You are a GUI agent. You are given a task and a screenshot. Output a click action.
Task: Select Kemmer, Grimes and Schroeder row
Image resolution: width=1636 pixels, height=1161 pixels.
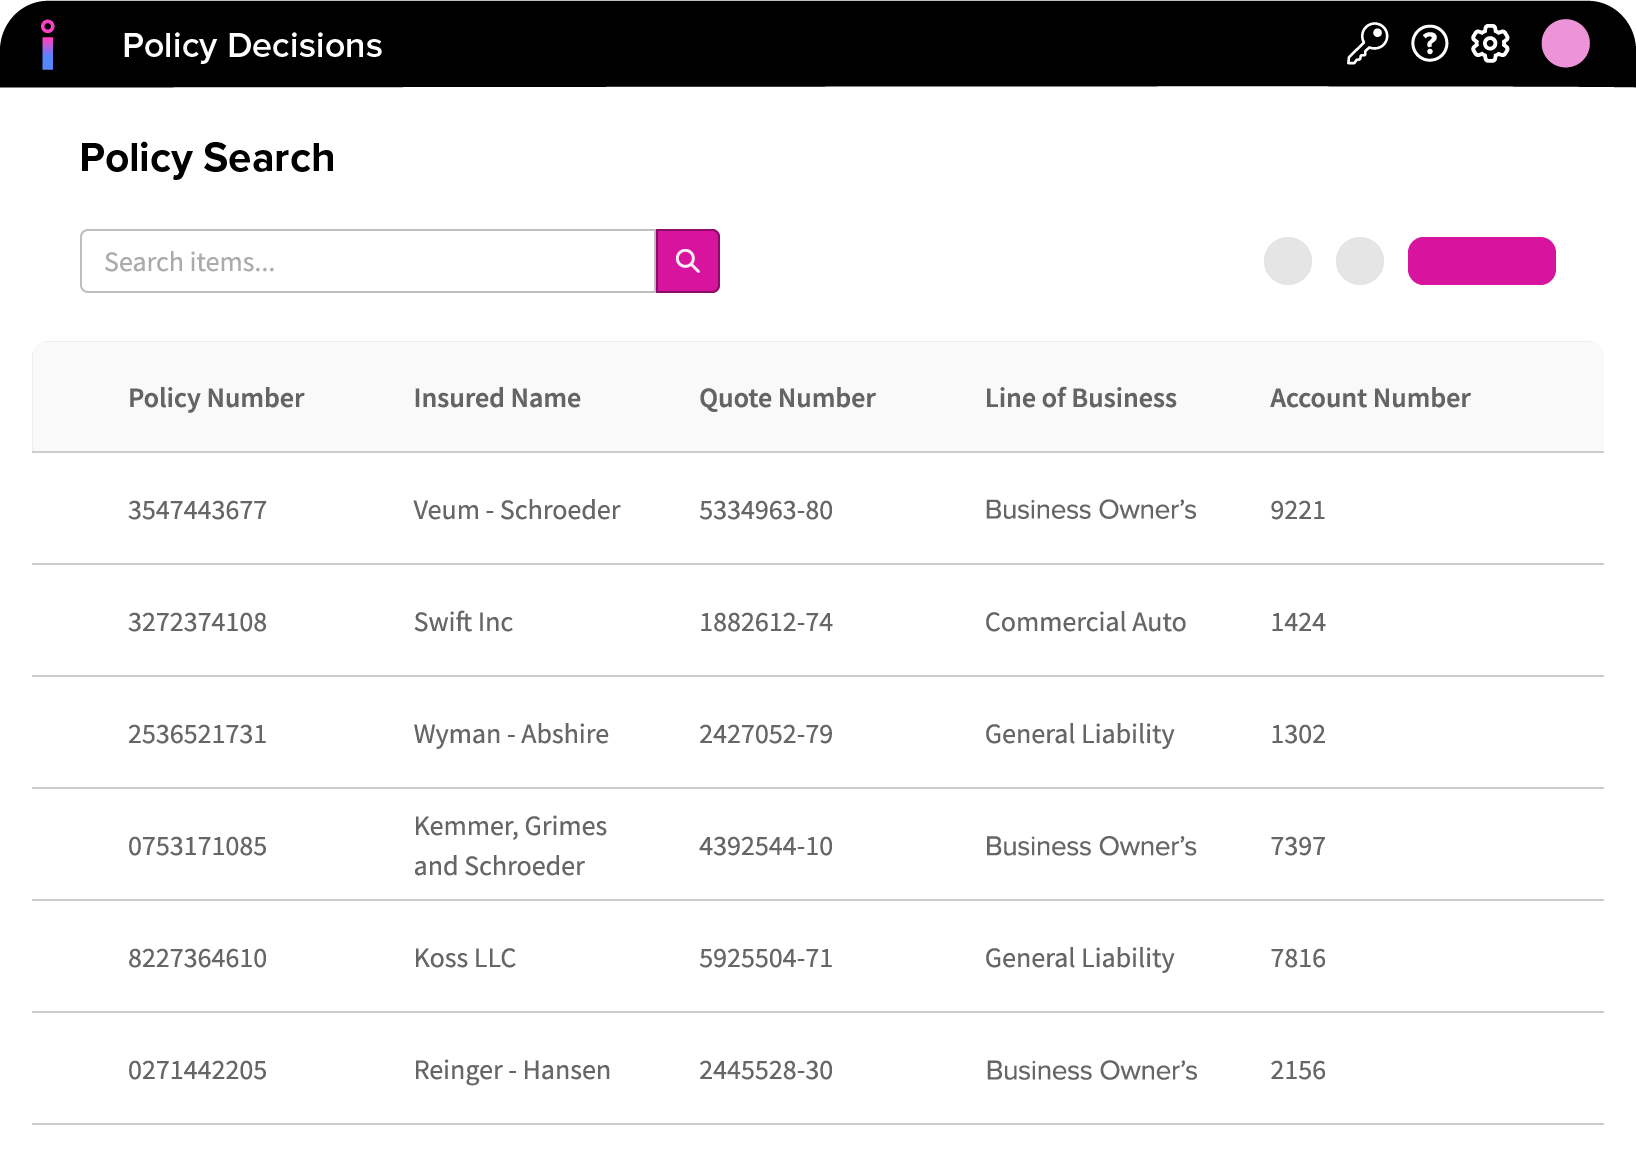[x=510, y=846]
